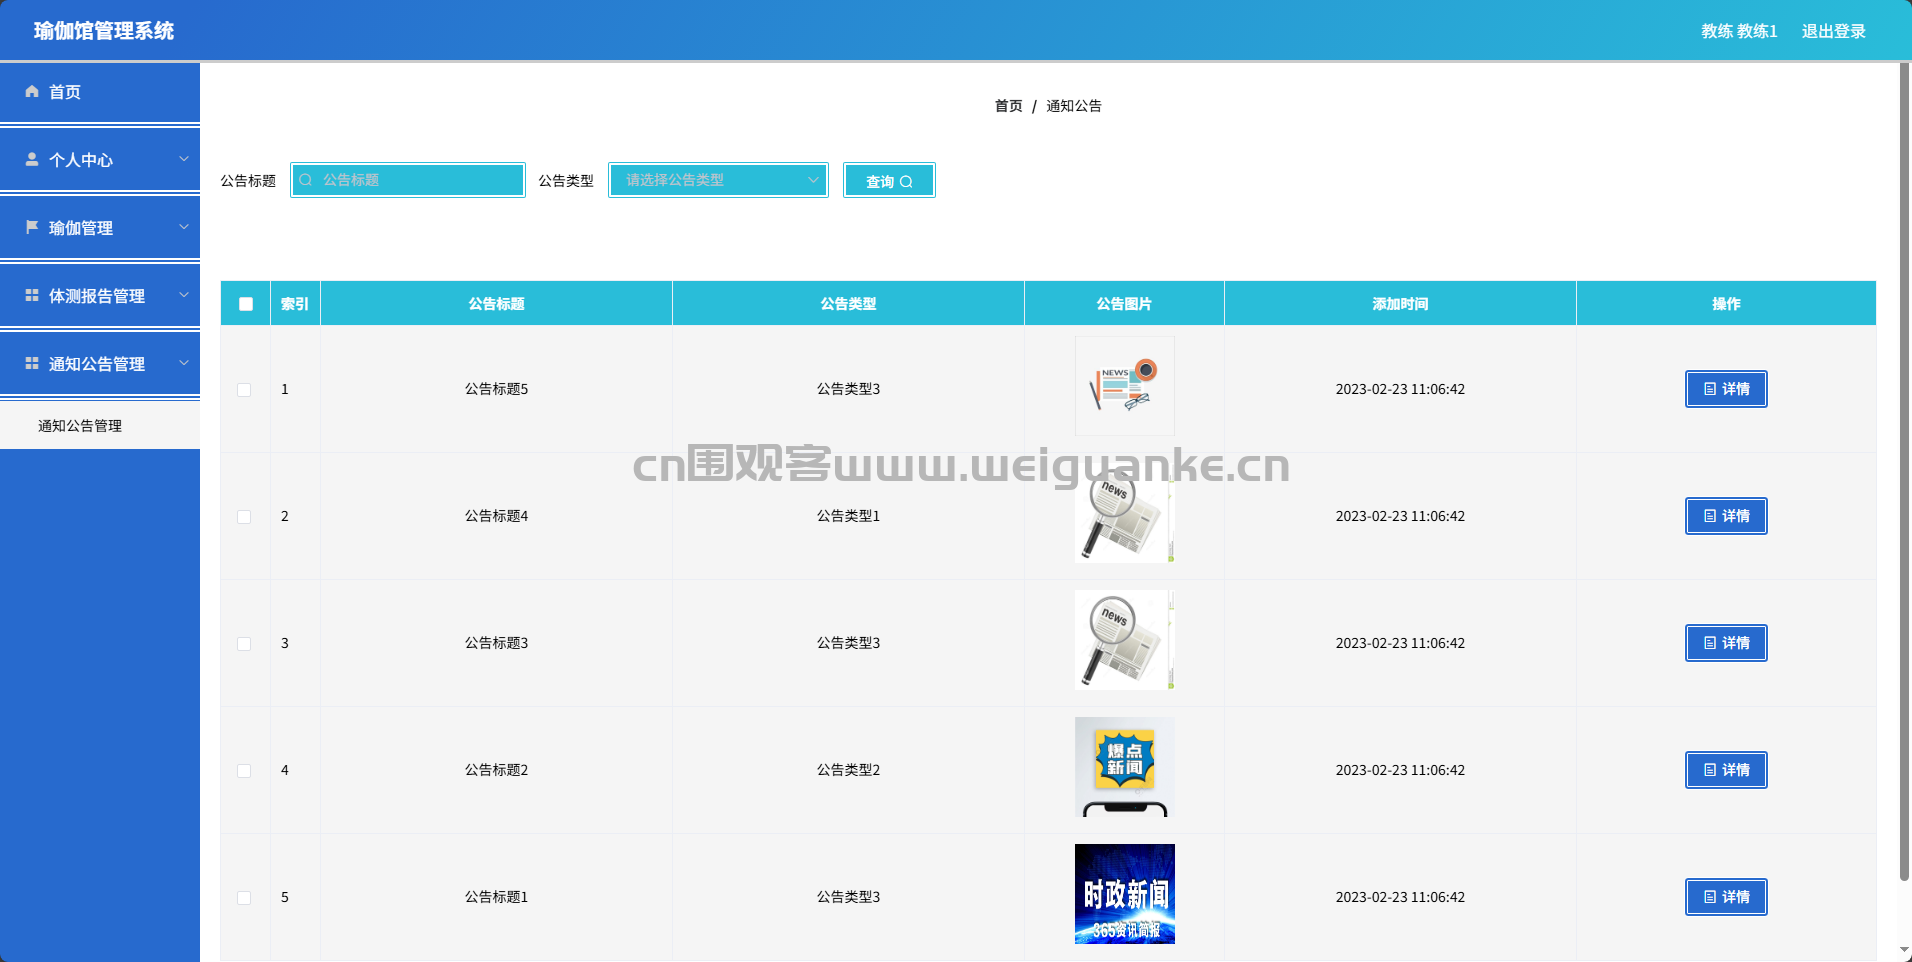Click the 公告类型 column header
Viewport: 1912px width, 962px height.
849,304
